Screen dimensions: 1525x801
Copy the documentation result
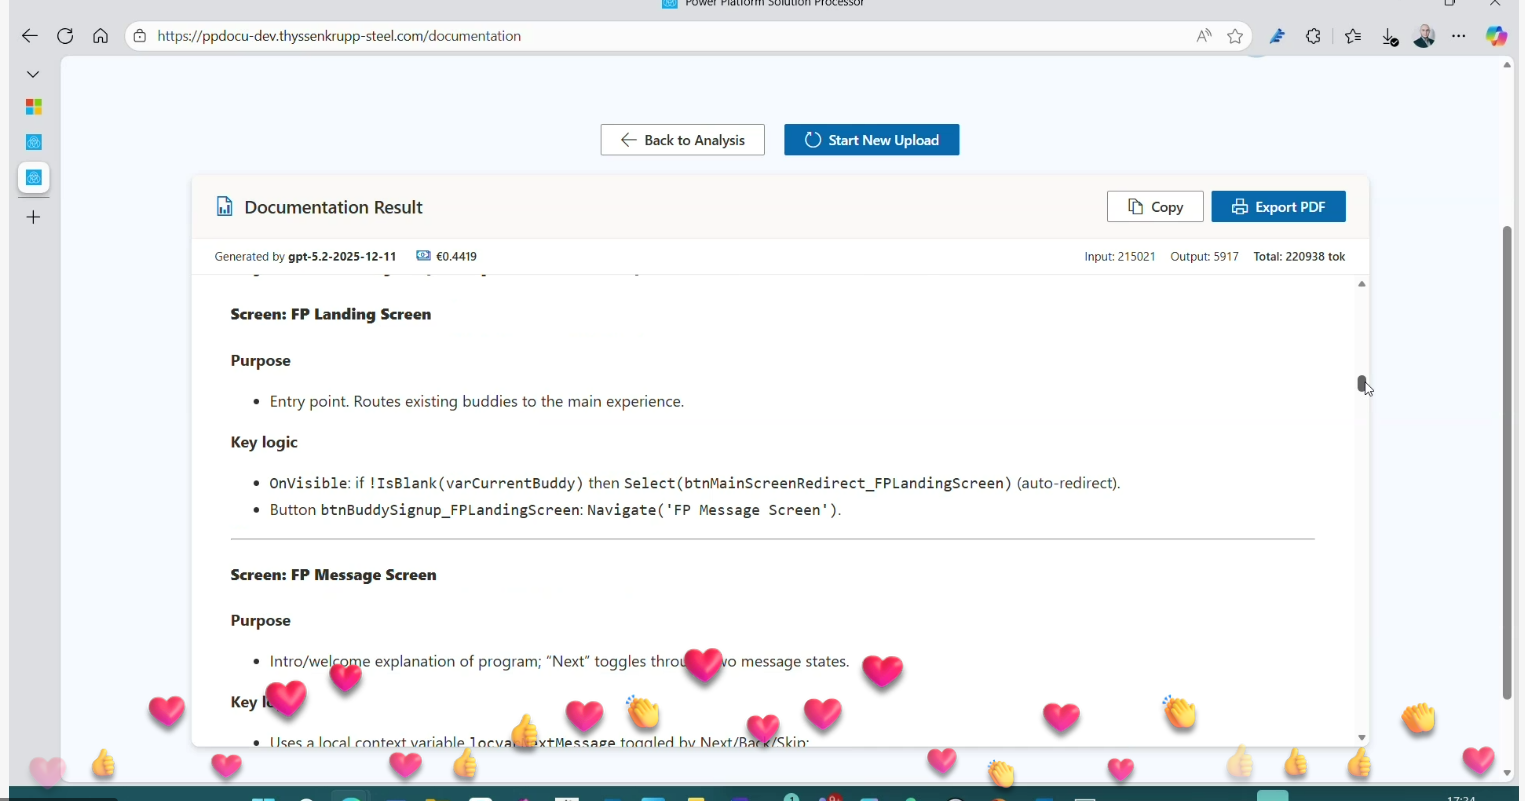(1154, 207)
